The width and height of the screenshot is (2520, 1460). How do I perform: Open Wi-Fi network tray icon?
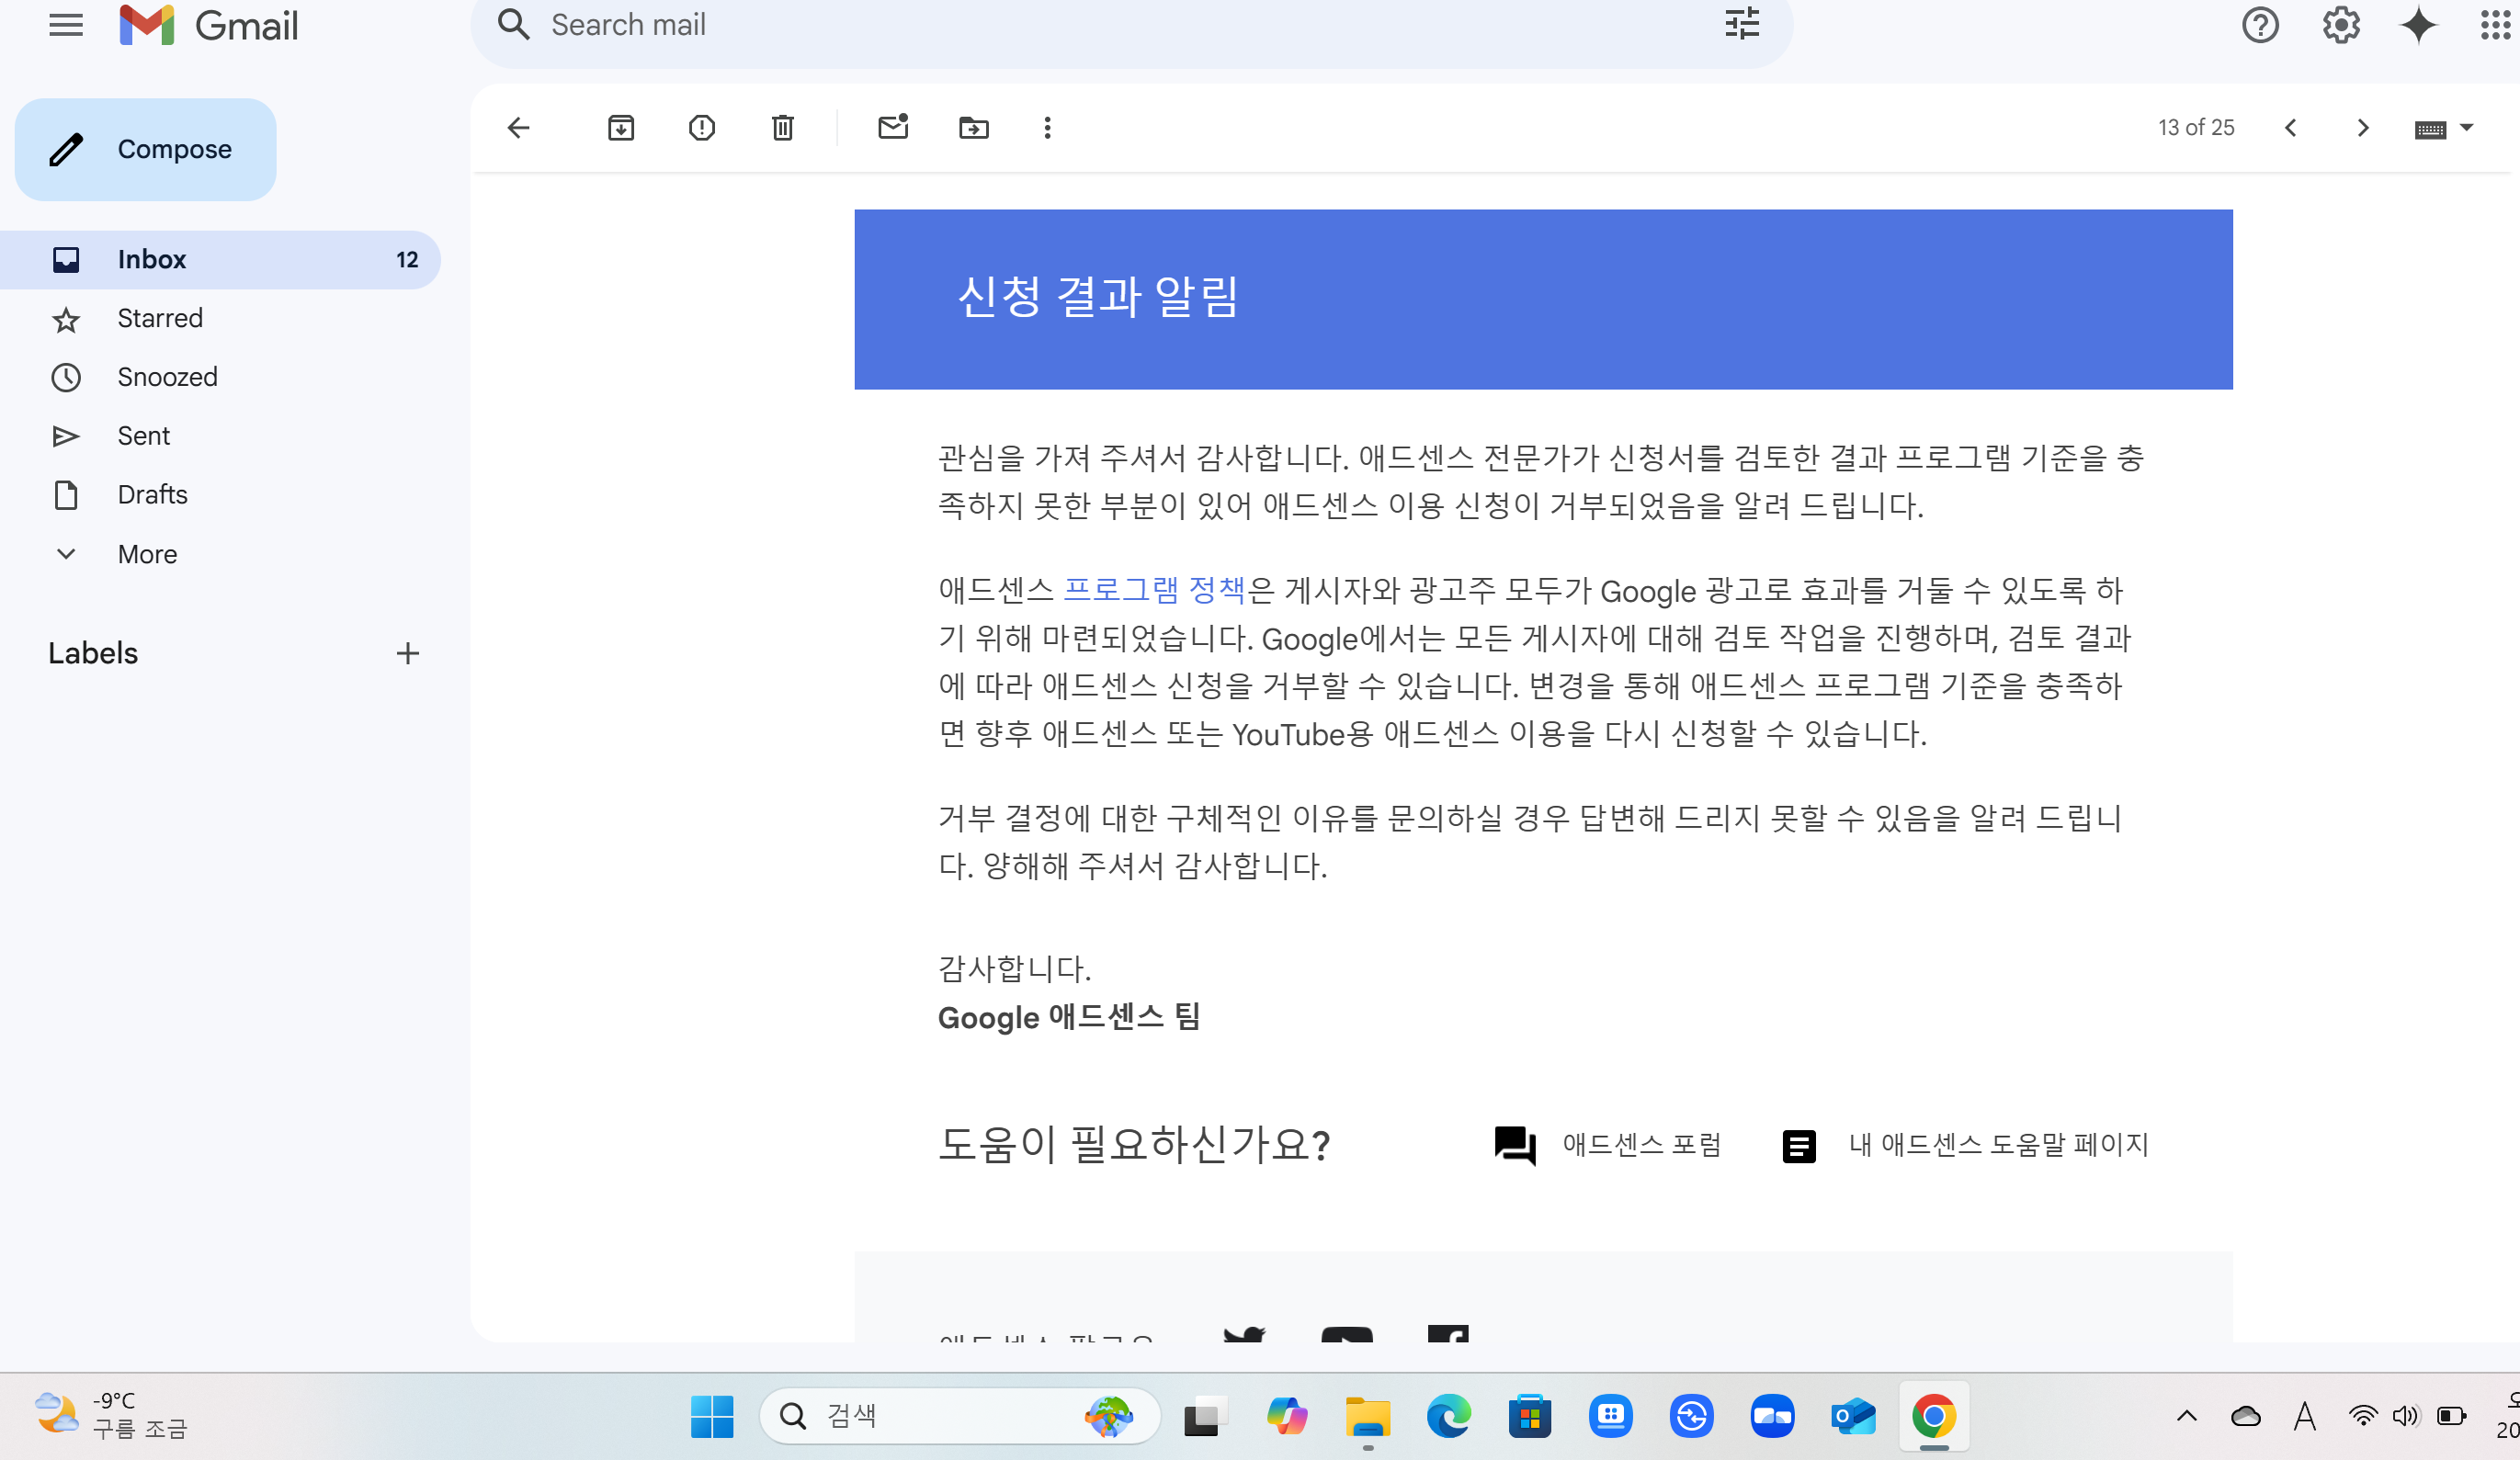click(x=2362, y=1416)
